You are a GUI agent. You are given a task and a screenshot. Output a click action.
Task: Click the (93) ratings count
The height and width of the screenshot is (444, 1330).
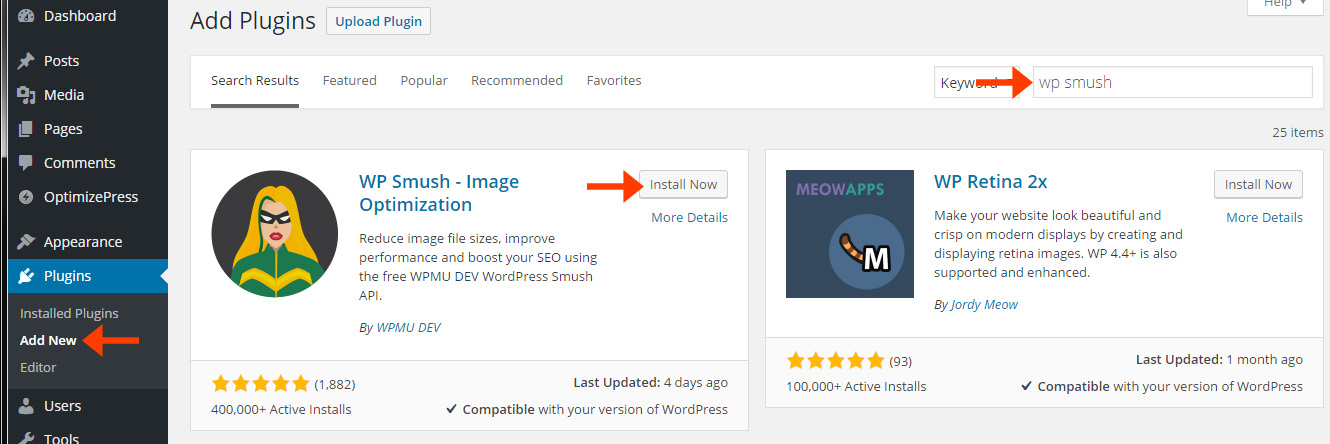tap(901, 360)
